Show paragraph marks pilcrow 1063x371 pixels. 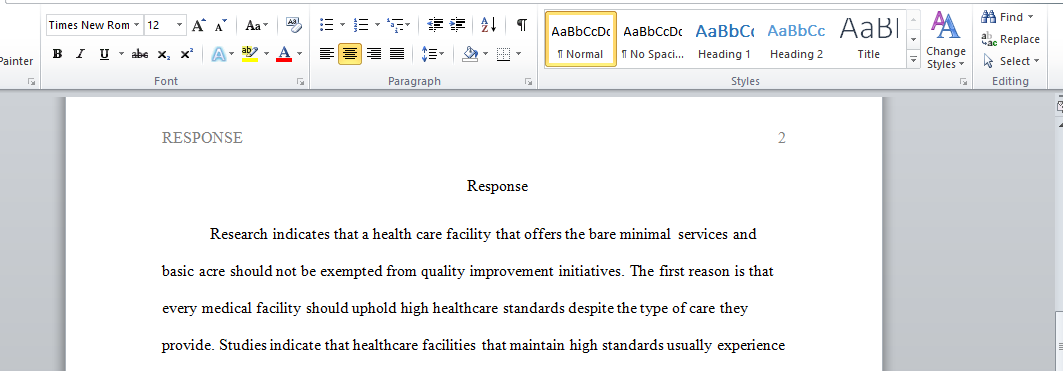pos(521,25)
